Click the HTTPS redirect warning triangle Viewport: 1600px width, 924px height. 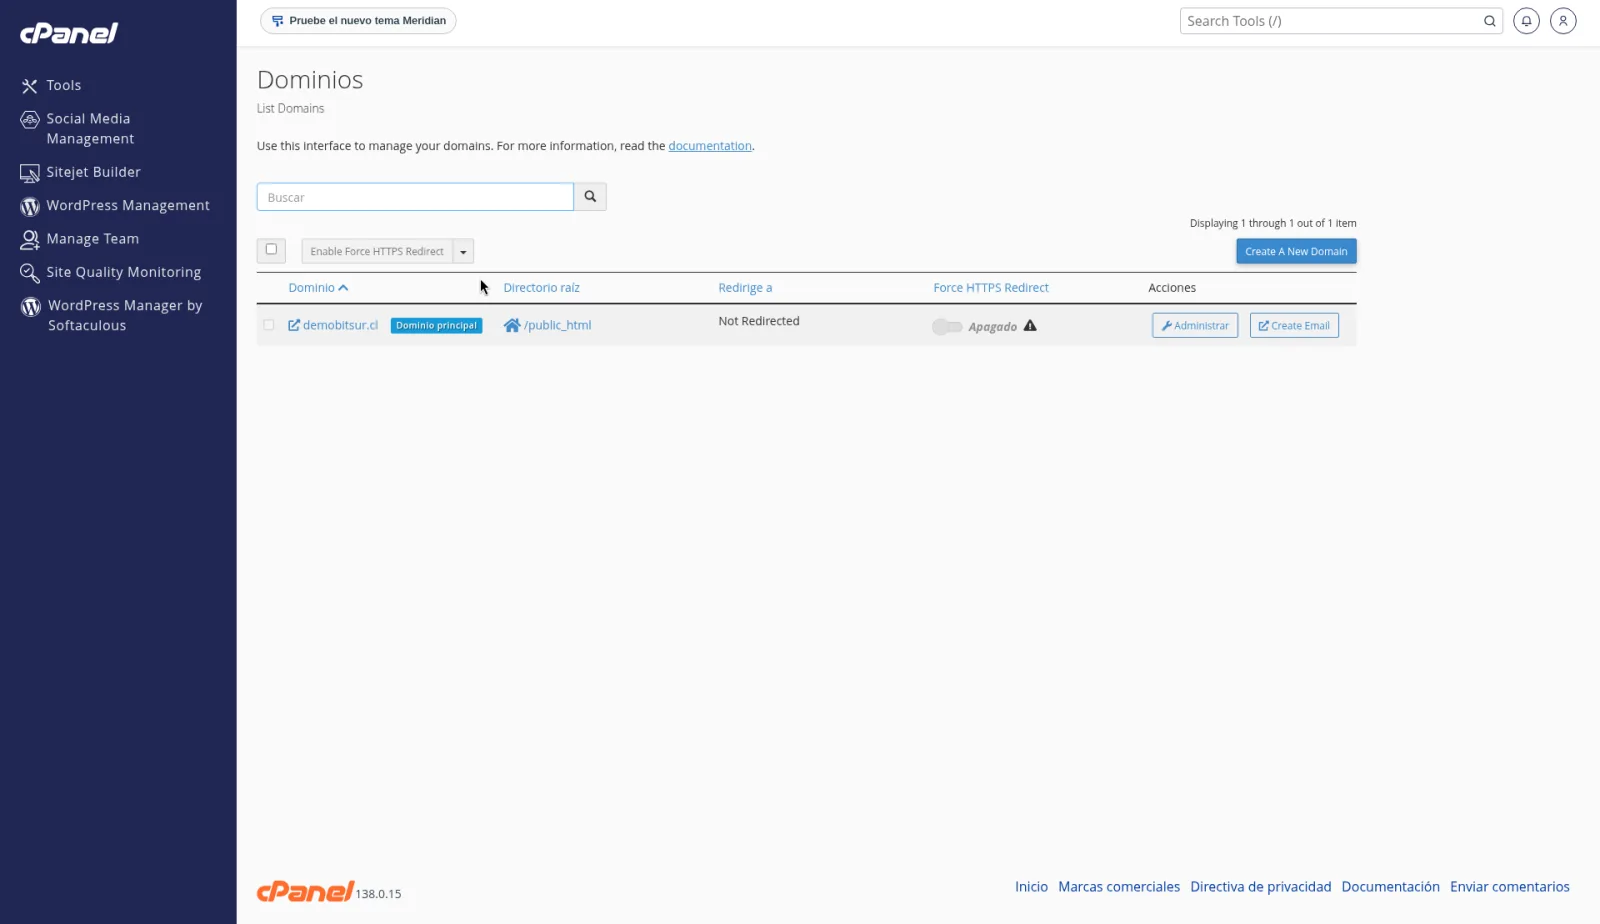1030,326
